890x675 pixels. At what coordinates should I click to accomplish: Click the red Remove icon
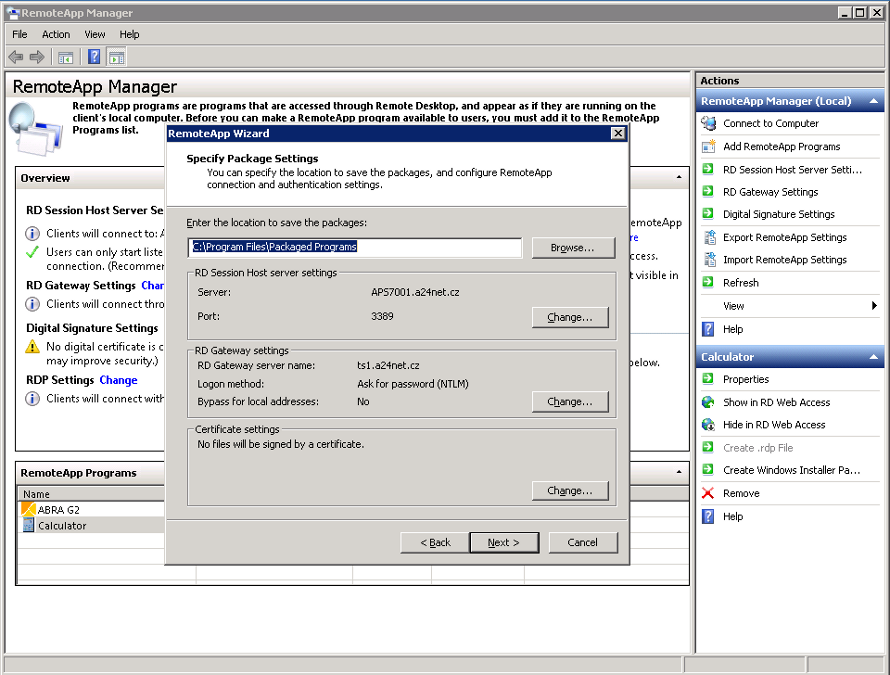709,493
